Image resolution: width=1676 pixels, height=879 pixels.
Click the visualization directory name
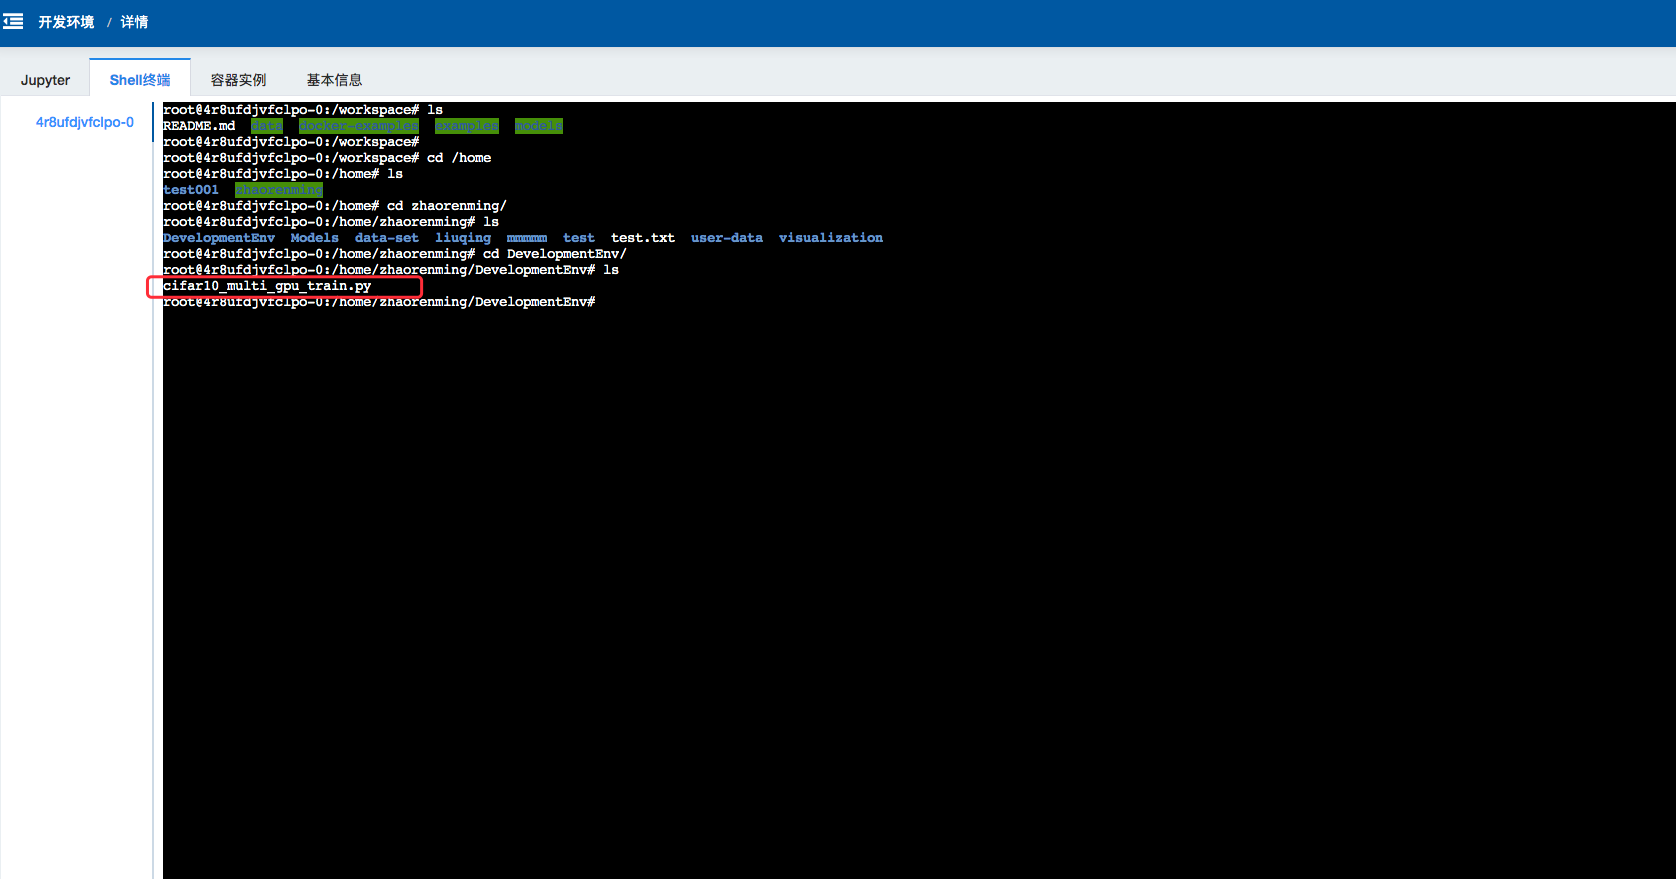pos(830,238)
